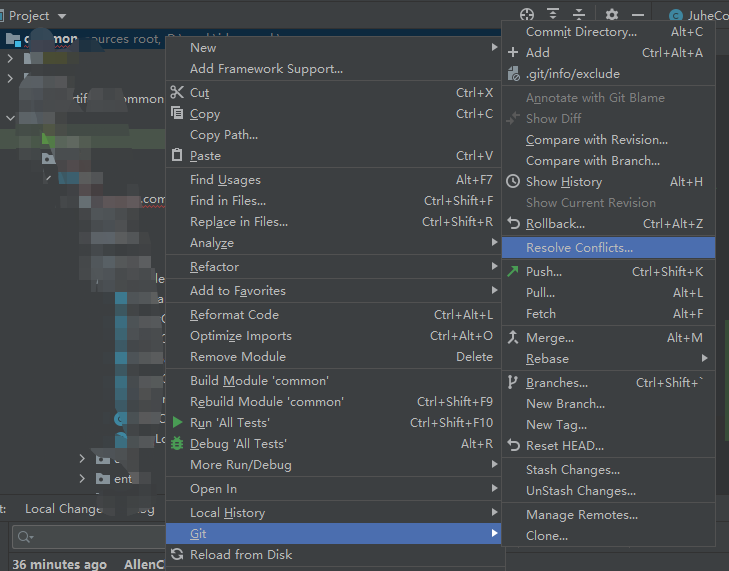Click the scissors icon for Cut
Viewport: 729px width, 571px height.
(177, 92)
